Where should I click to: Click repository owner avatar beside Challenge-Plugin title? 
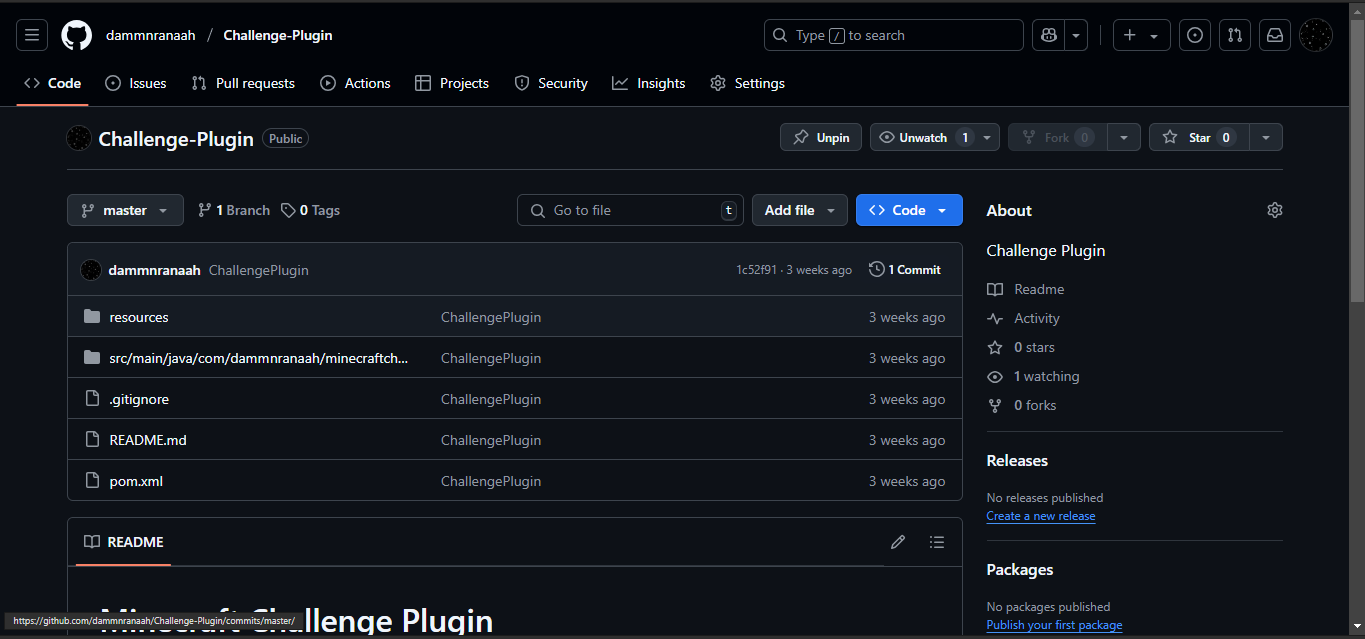[79, 139]
